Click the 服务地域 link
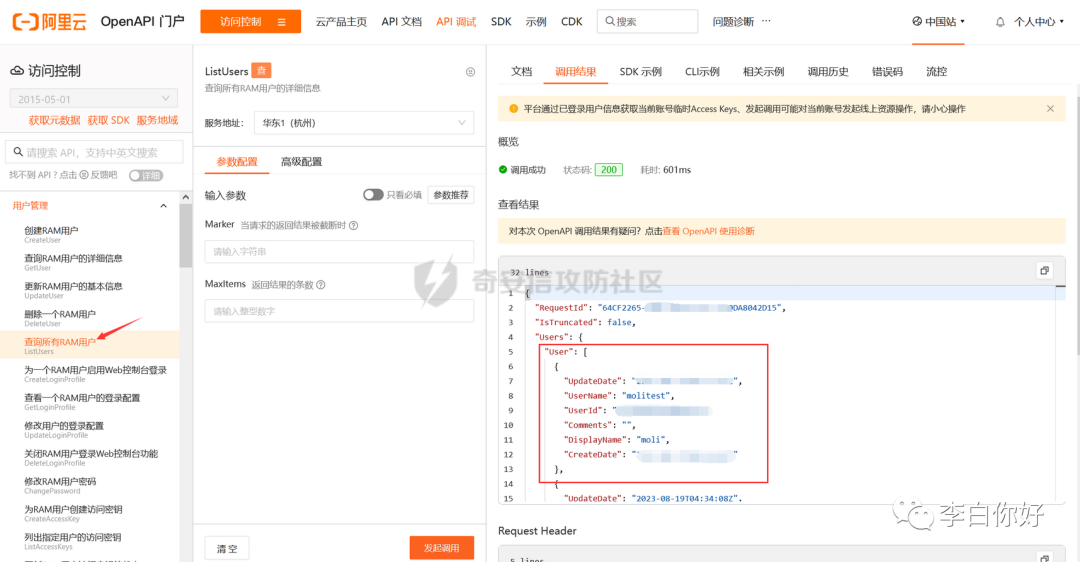 pos(157,120)
